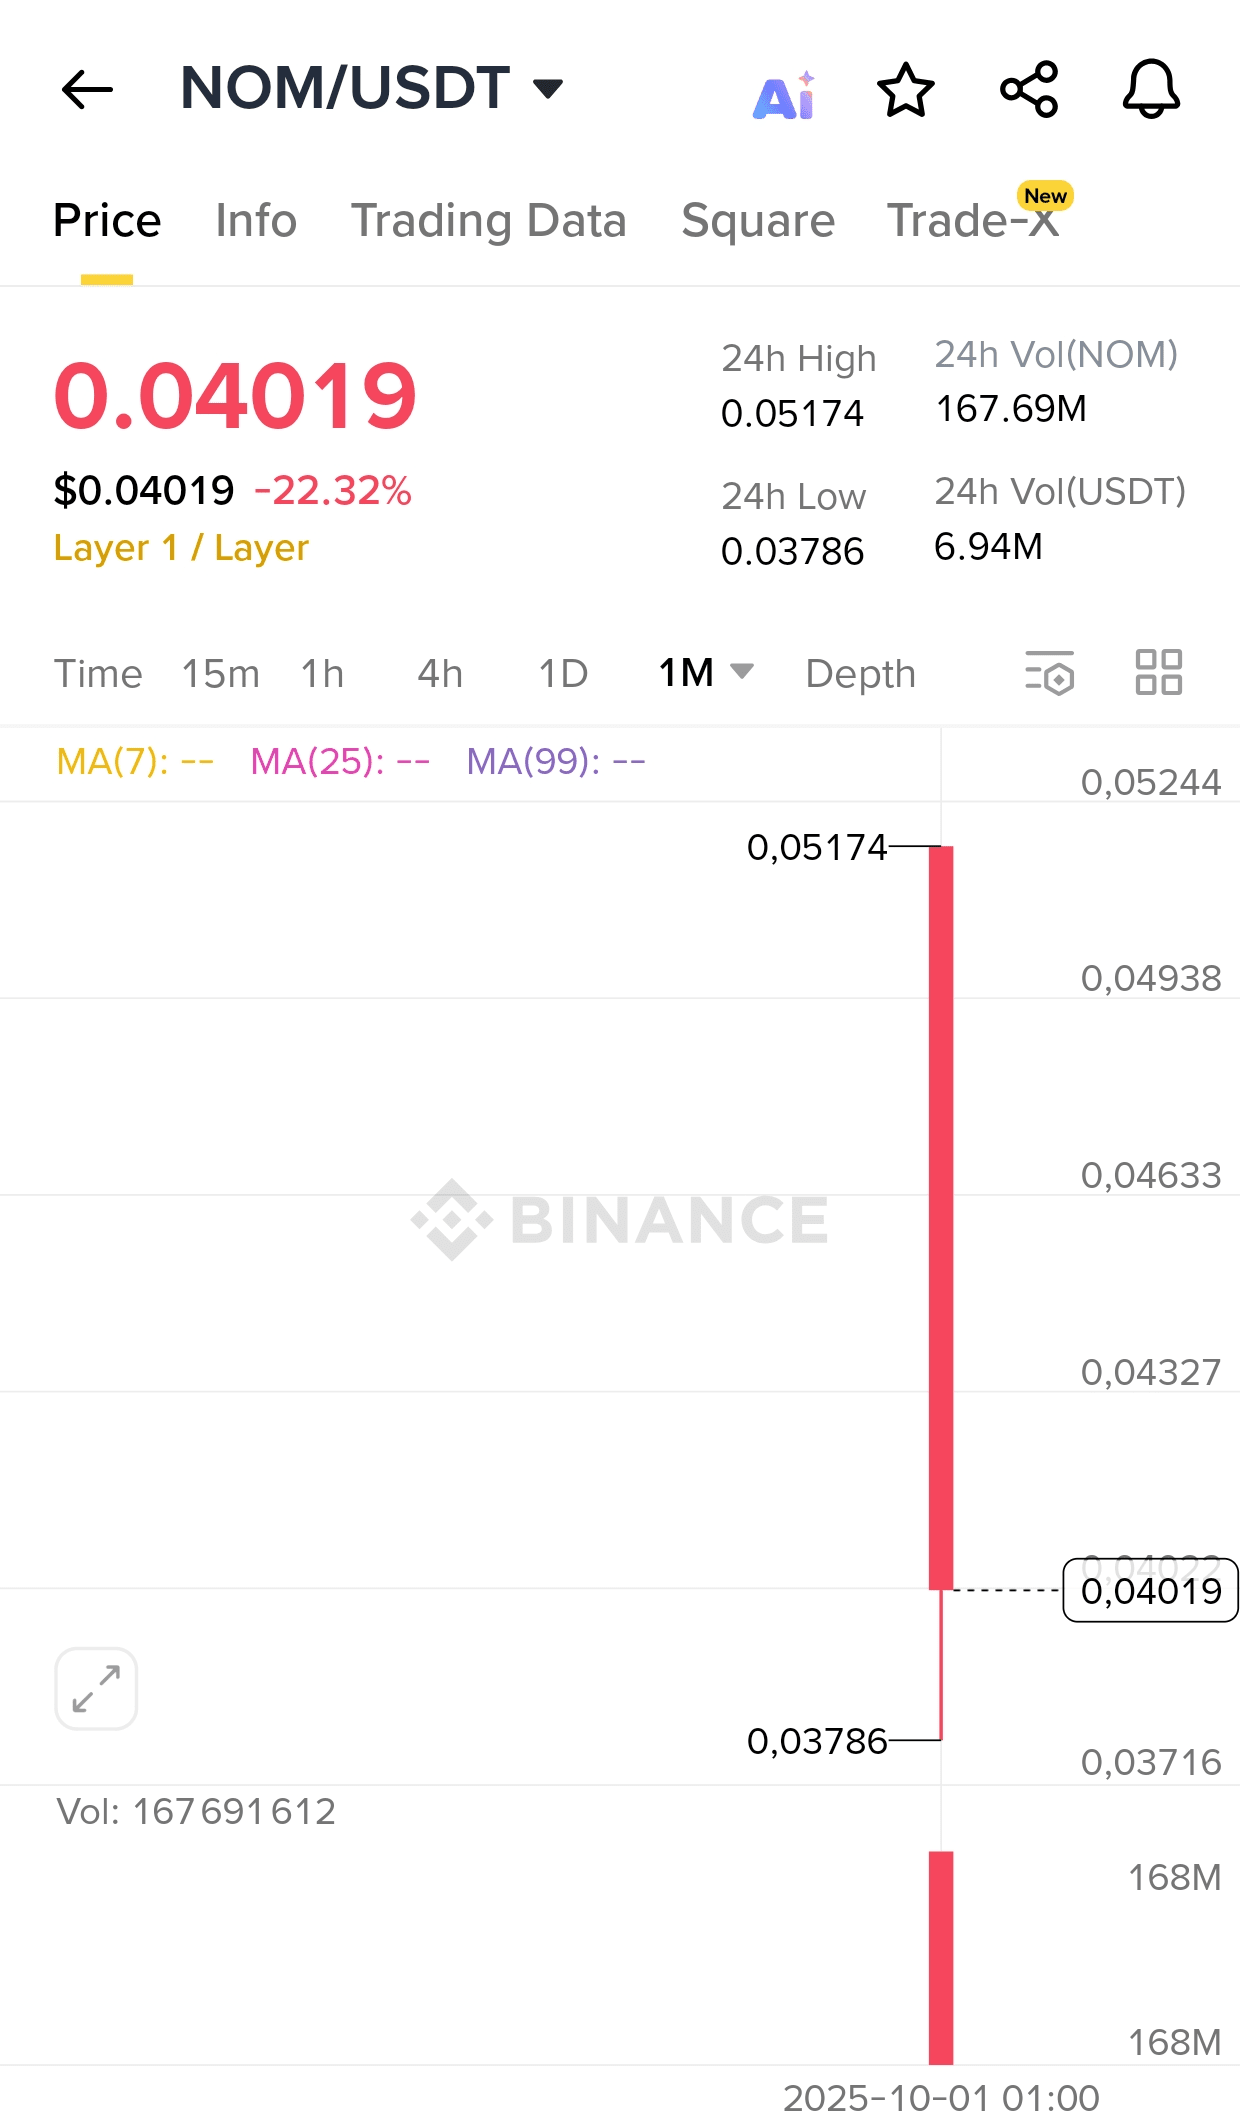The image size is (1240, 2119).
Task: Open the Layer 1 / Layer category link
Action: 181,548
